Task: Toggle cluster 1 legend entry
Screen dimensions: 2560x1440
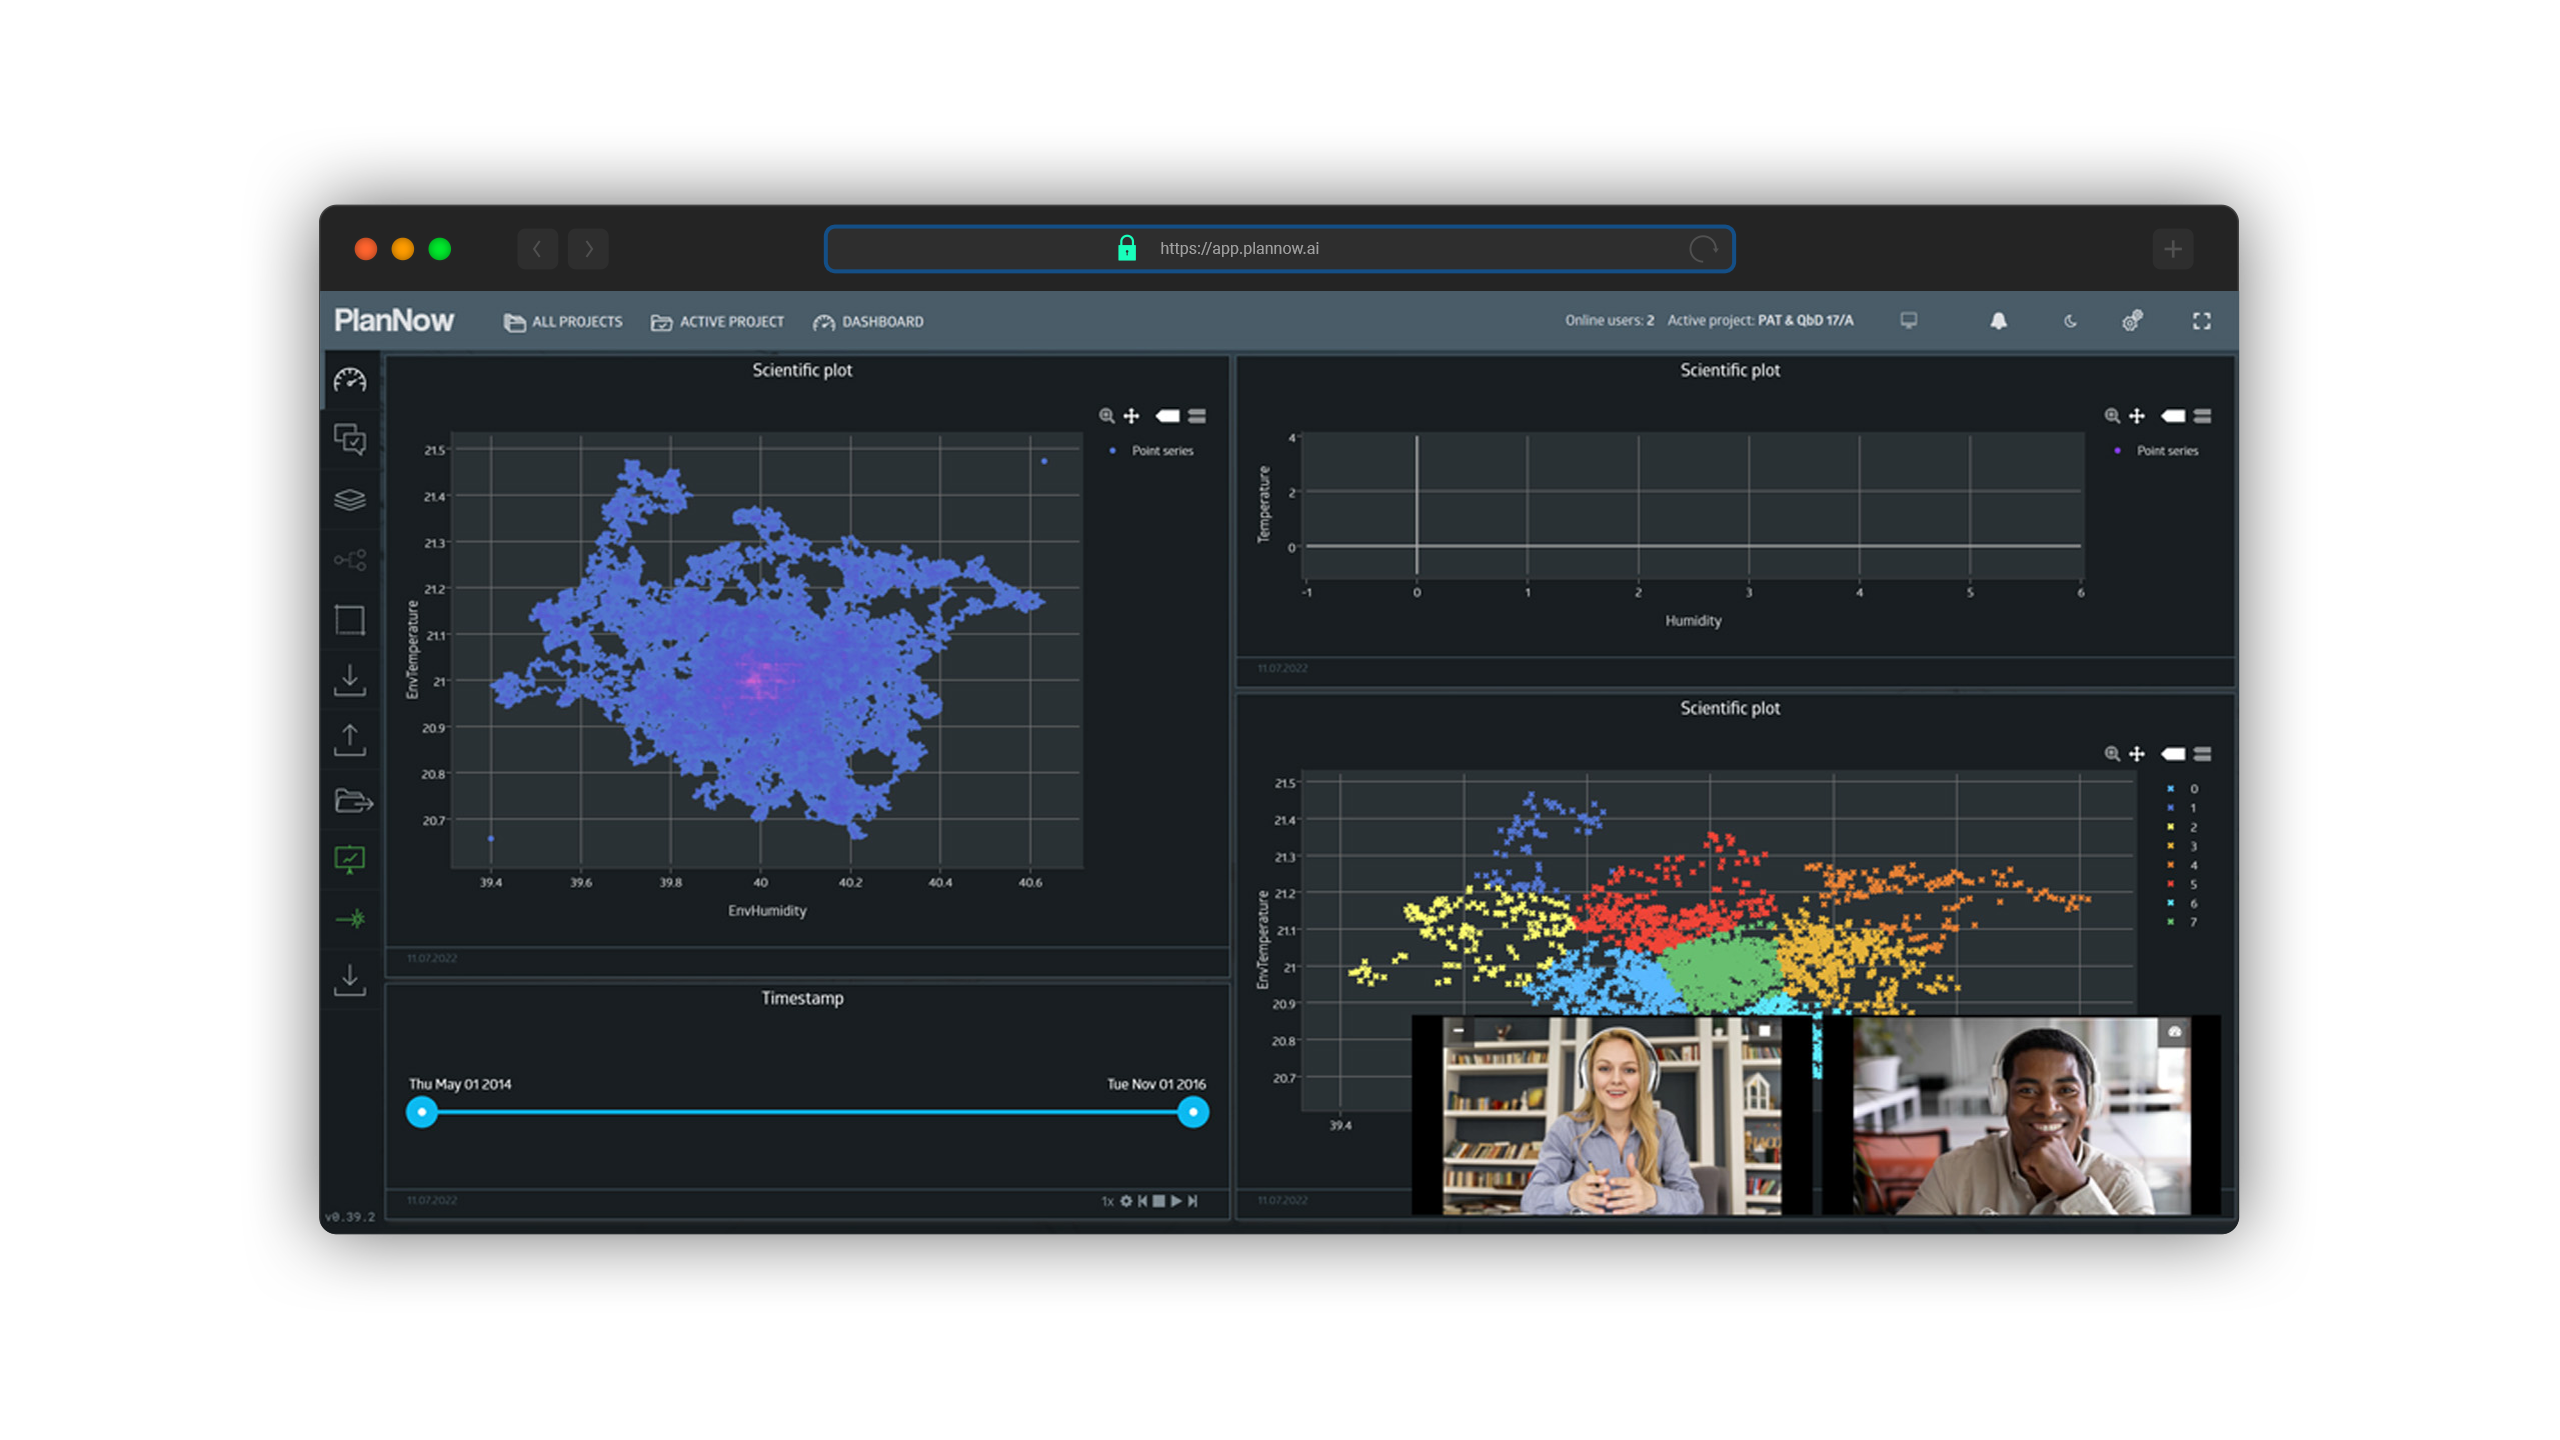Action: point(2182,808)
